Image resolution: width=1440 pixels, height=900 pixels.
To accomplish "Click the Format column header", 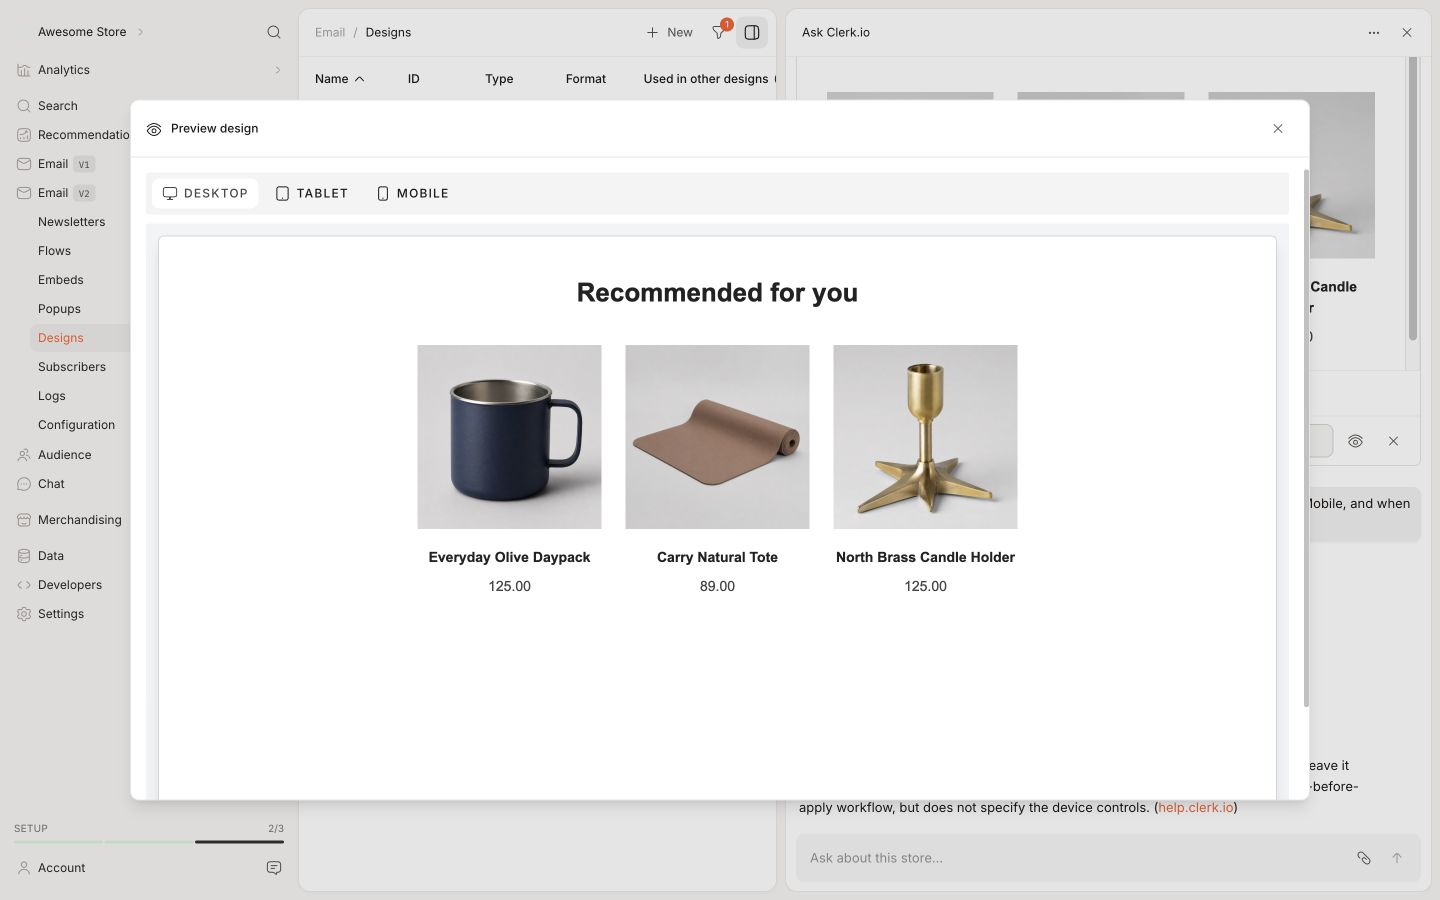I will pos(586,79).
